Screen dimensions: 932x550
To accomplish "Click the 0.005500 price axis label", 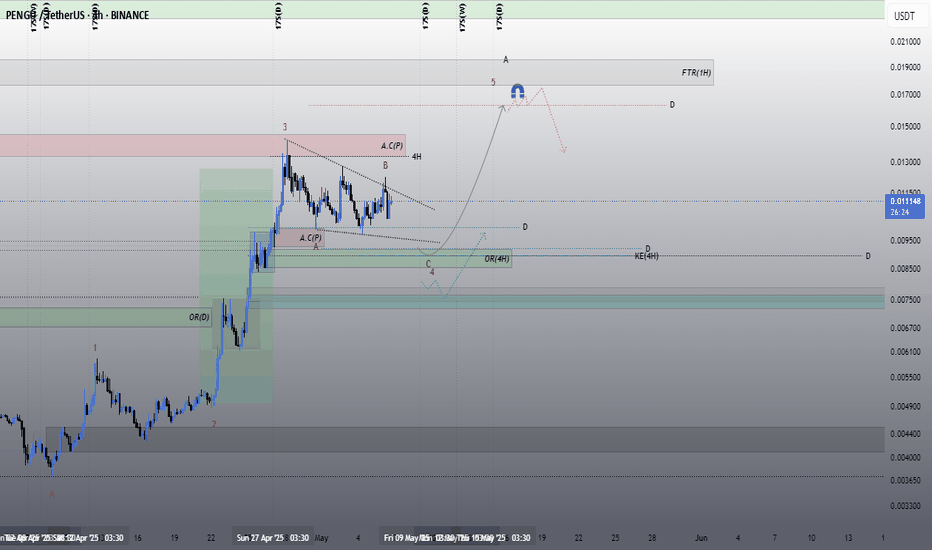I will pos(905,378).
